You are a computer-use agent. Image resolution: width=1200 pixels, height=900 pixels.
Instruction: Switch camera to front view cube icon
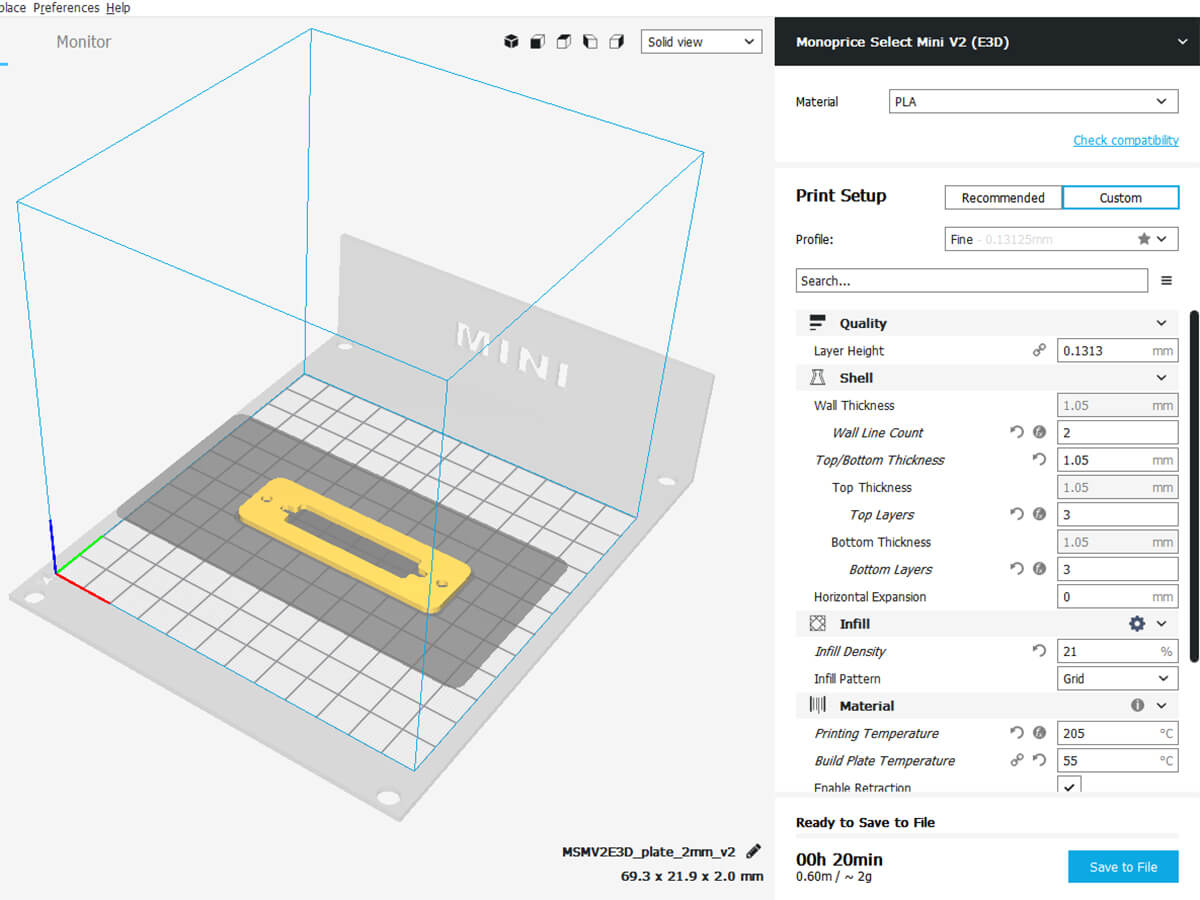click(x=538, y=42)
